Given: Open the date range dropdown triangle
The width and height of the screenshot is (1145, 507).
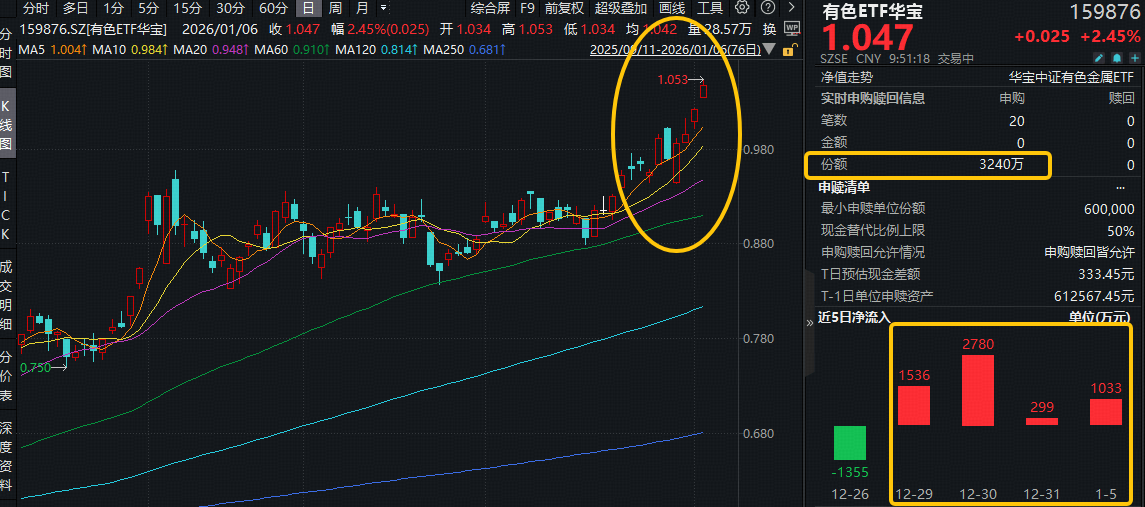Looking at the screenshot, I should tap(767, 48).
